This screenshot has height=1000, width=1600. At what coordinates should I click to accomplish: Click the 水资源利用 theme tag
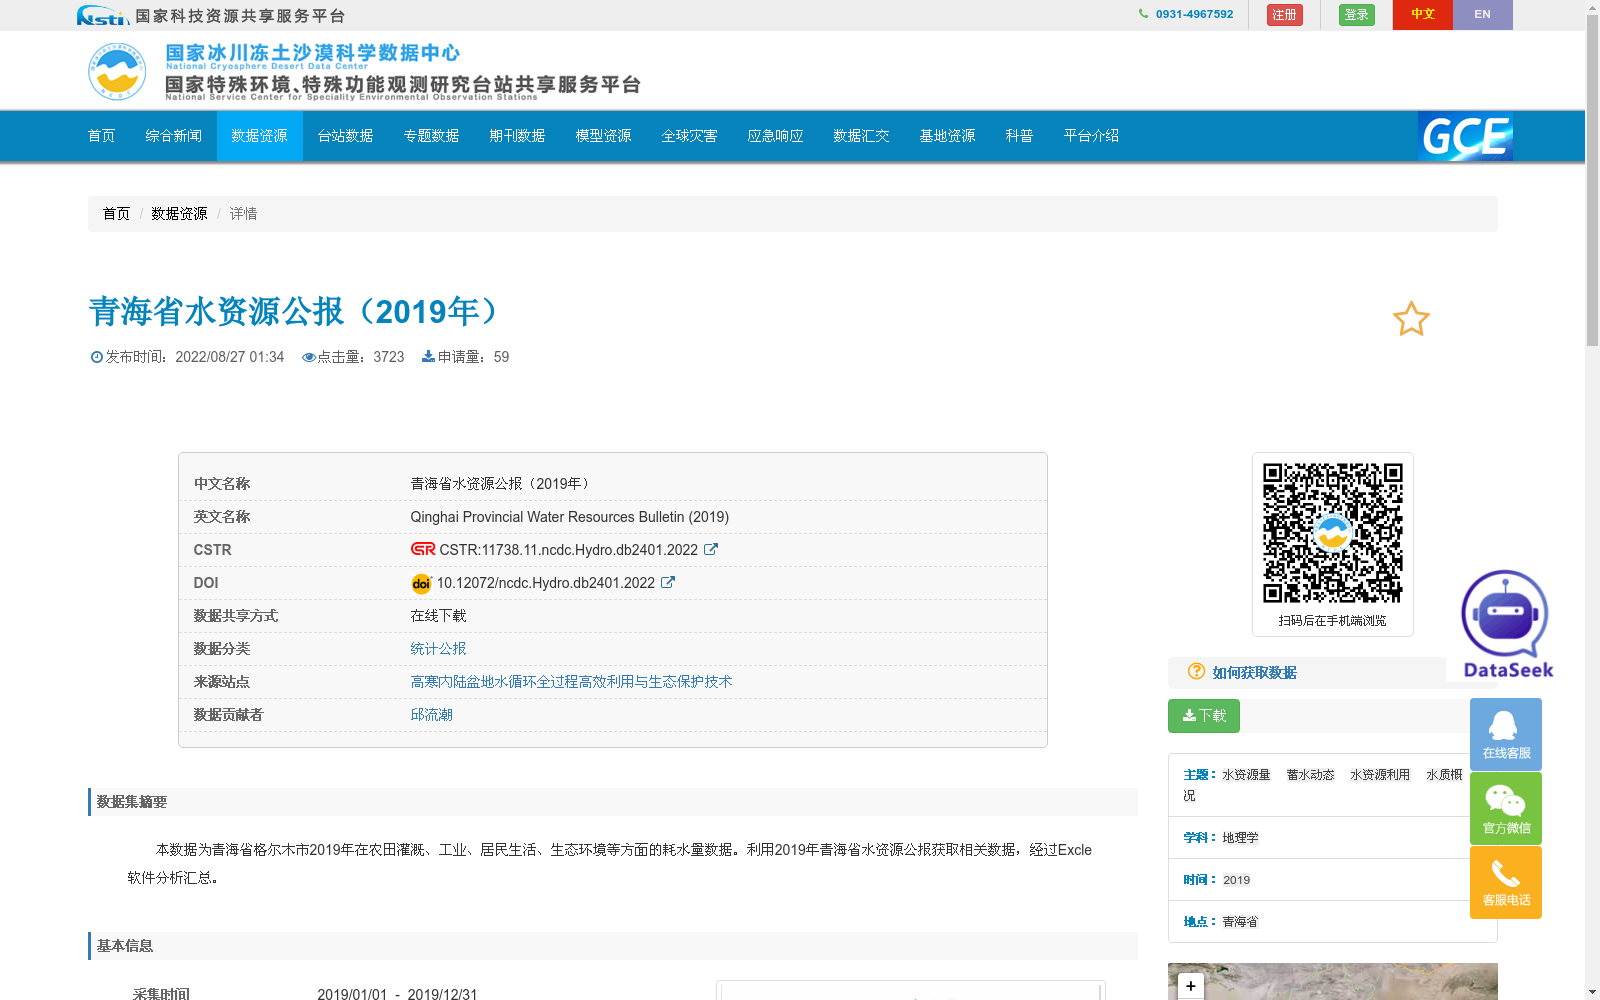pos(1380,775)
